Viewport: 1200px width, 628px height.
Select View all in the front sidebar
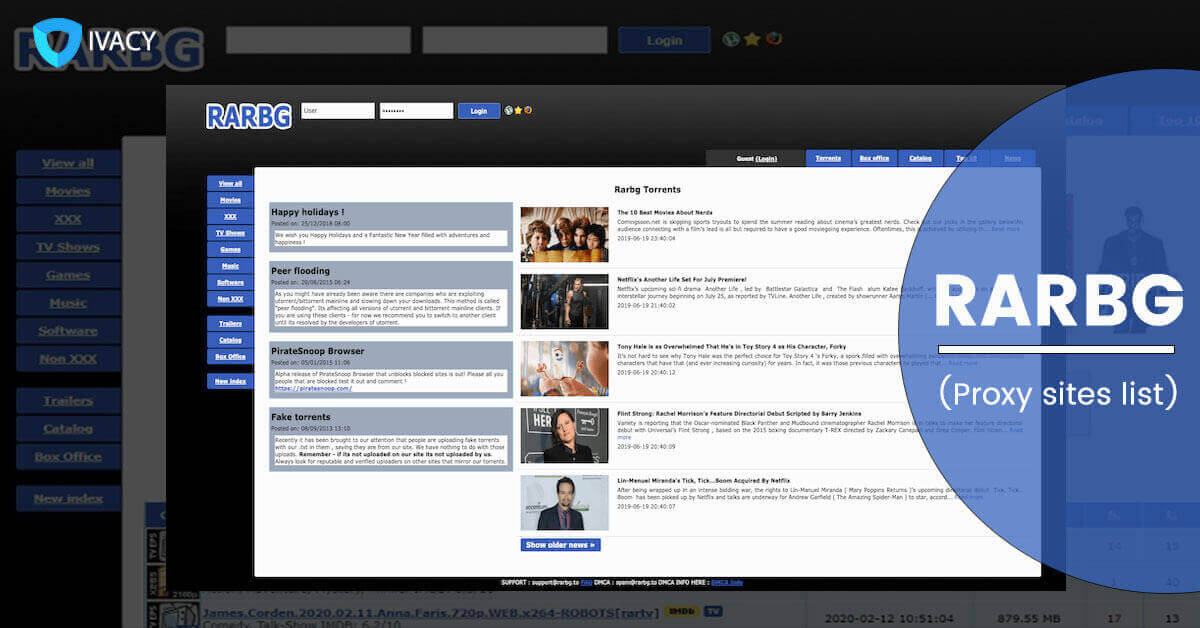230,183
